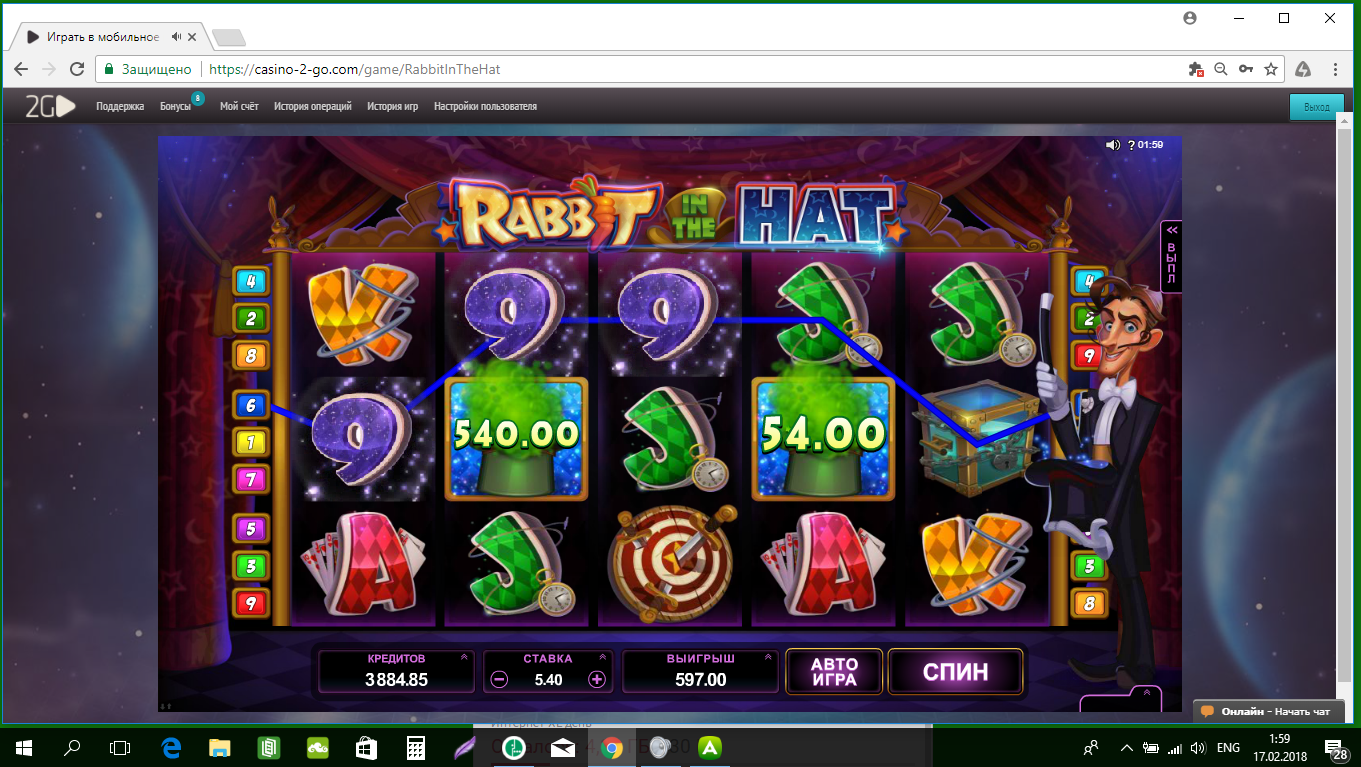Enable auto play with АВТО ИГРА
Viewport: 1361px width, 767px height.
click(834, 672)
